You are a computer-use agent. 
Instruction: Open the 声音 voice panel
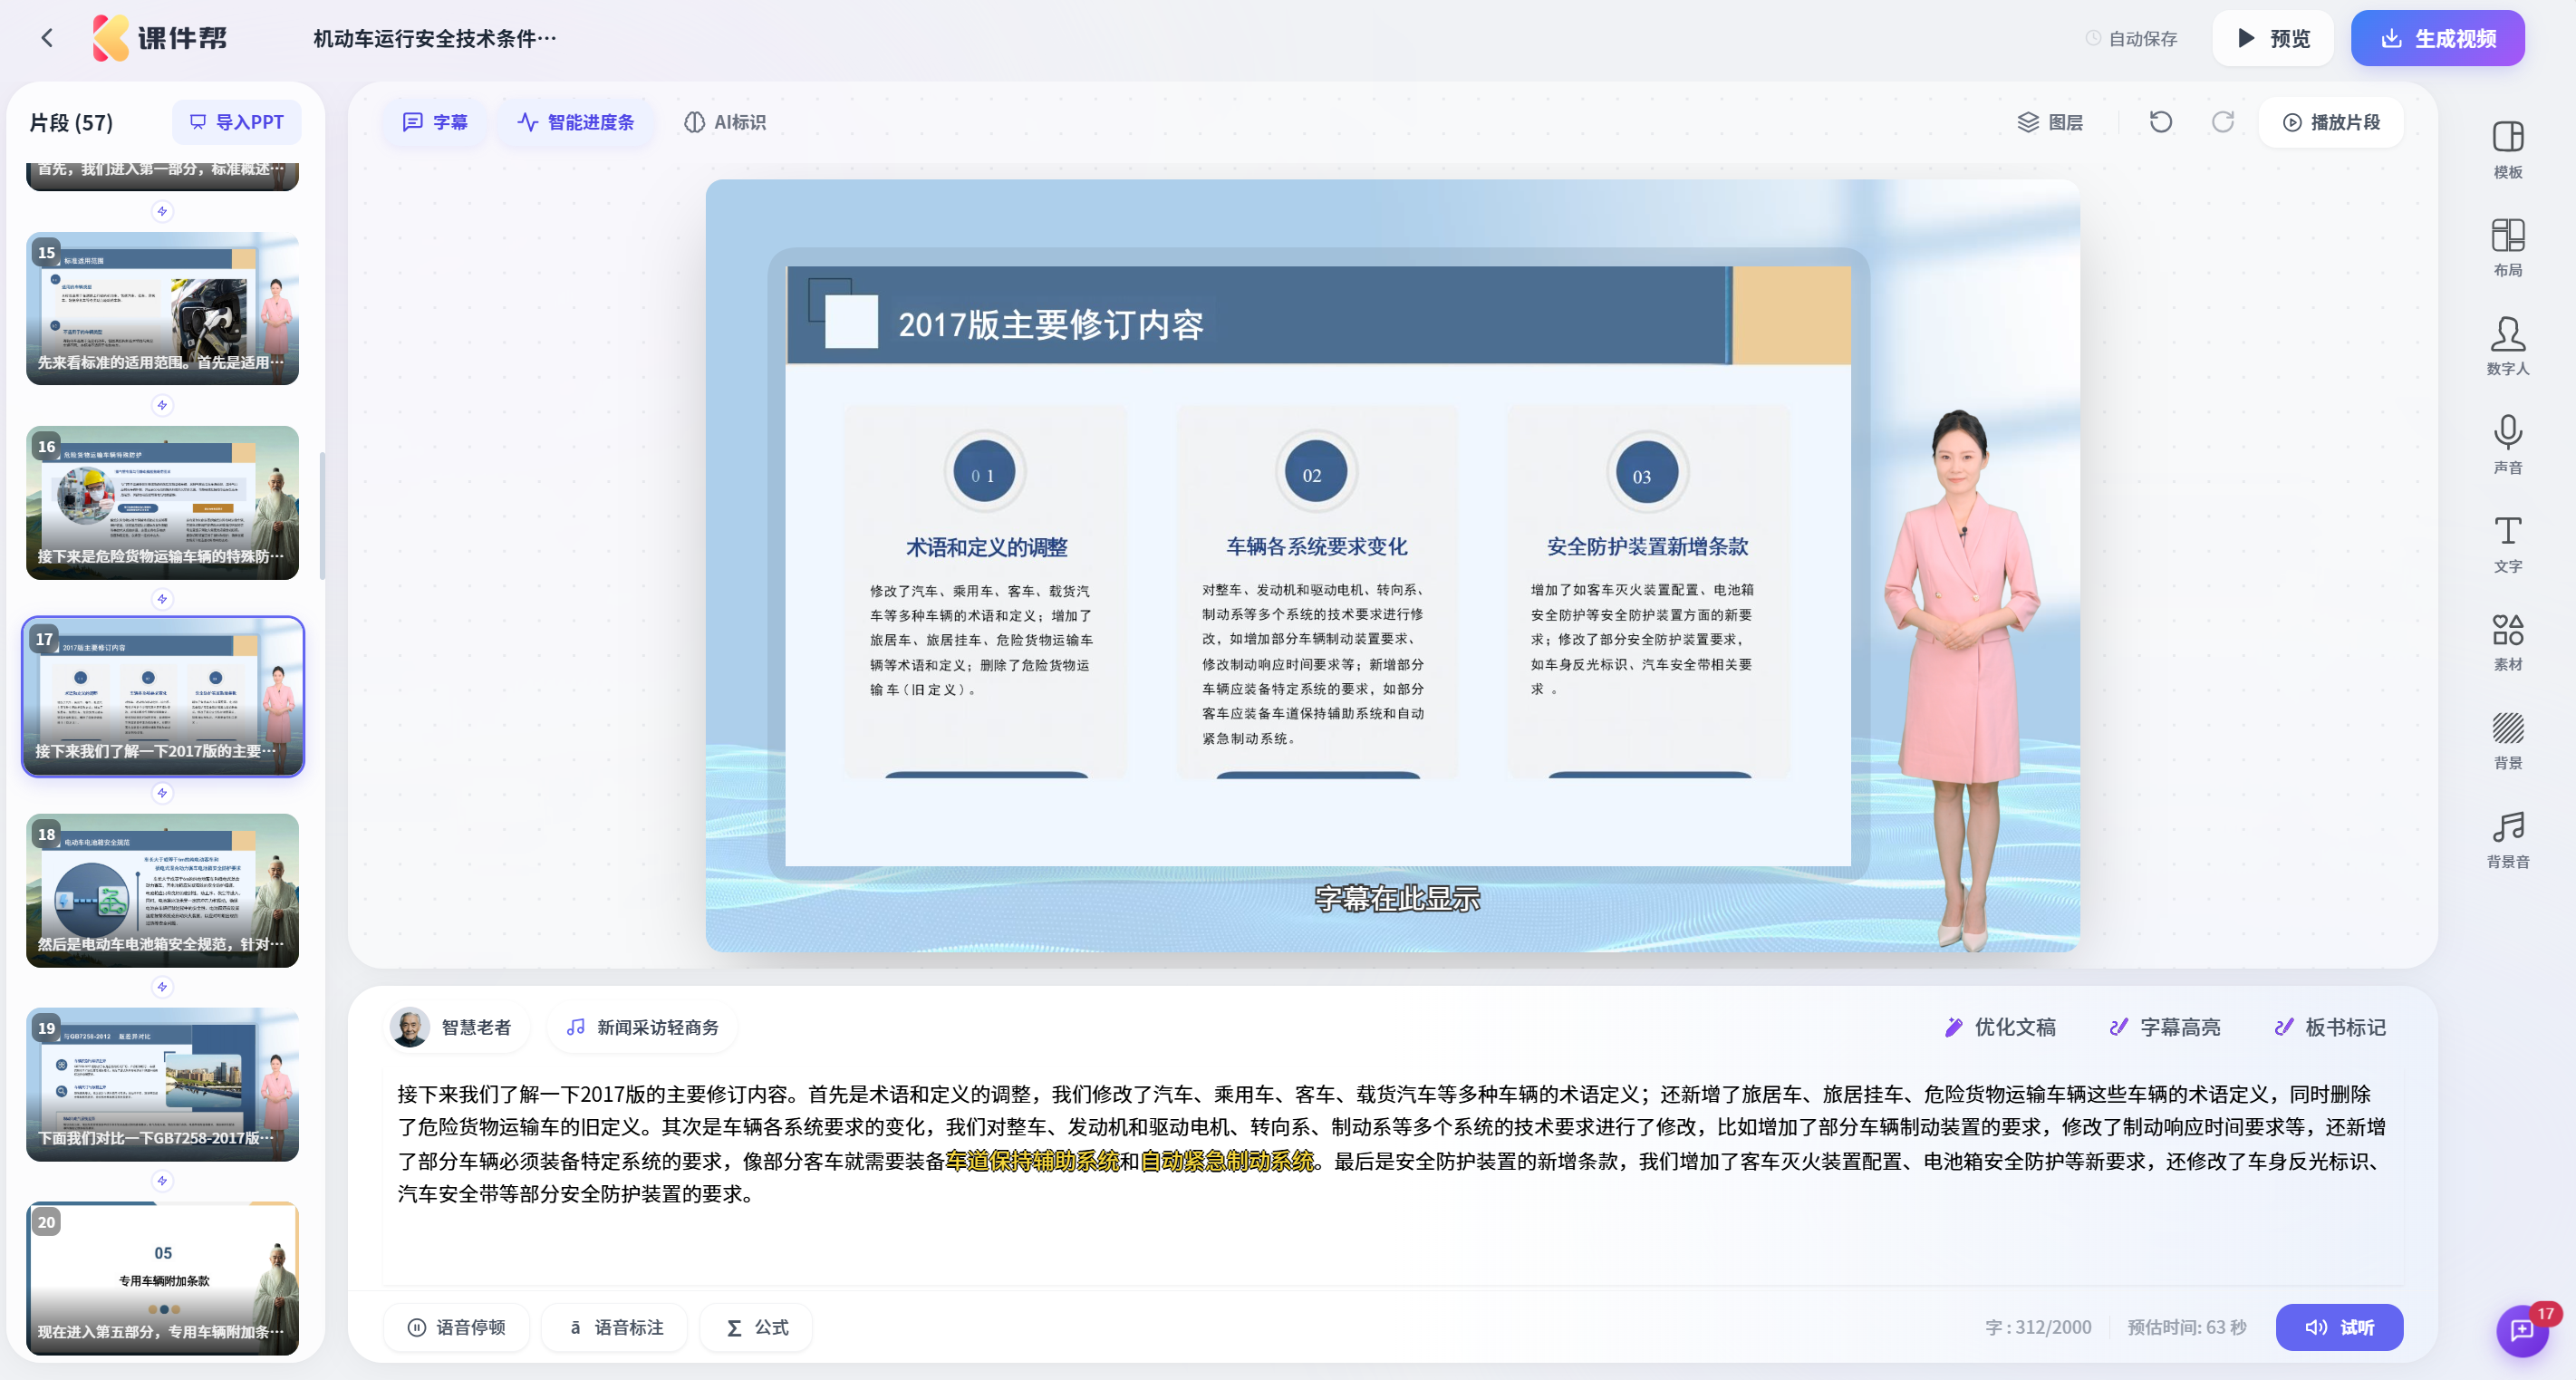point(2507,445)
